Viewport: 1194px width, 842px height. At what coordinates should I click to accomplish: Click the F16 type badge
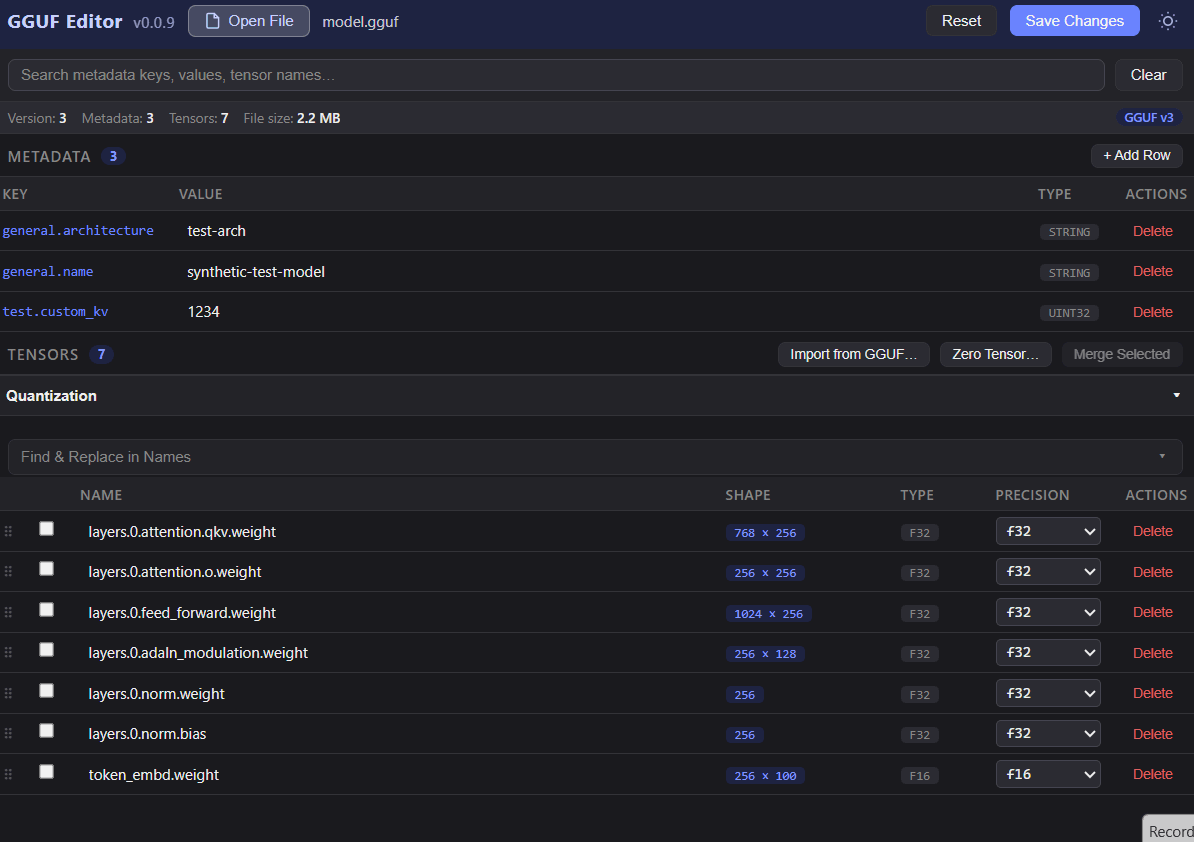coord(919,776)
